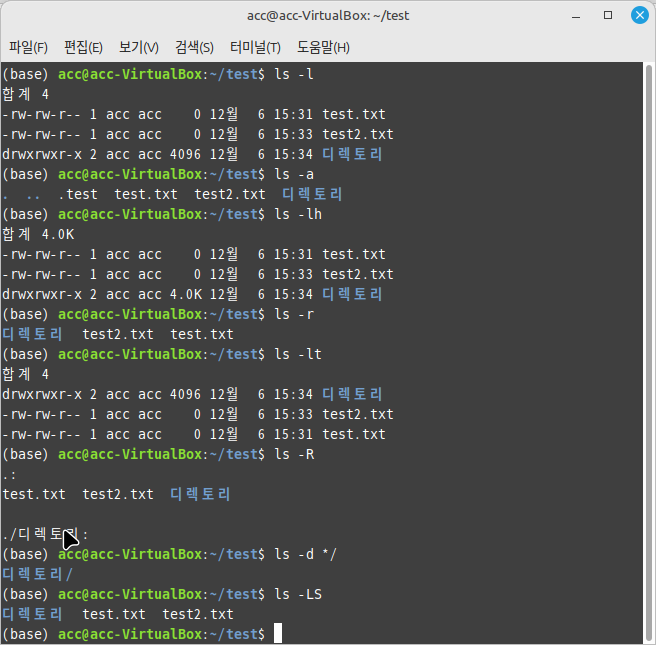
Task: Click the '합계 4.0K' output line
Action: (38, 234)
